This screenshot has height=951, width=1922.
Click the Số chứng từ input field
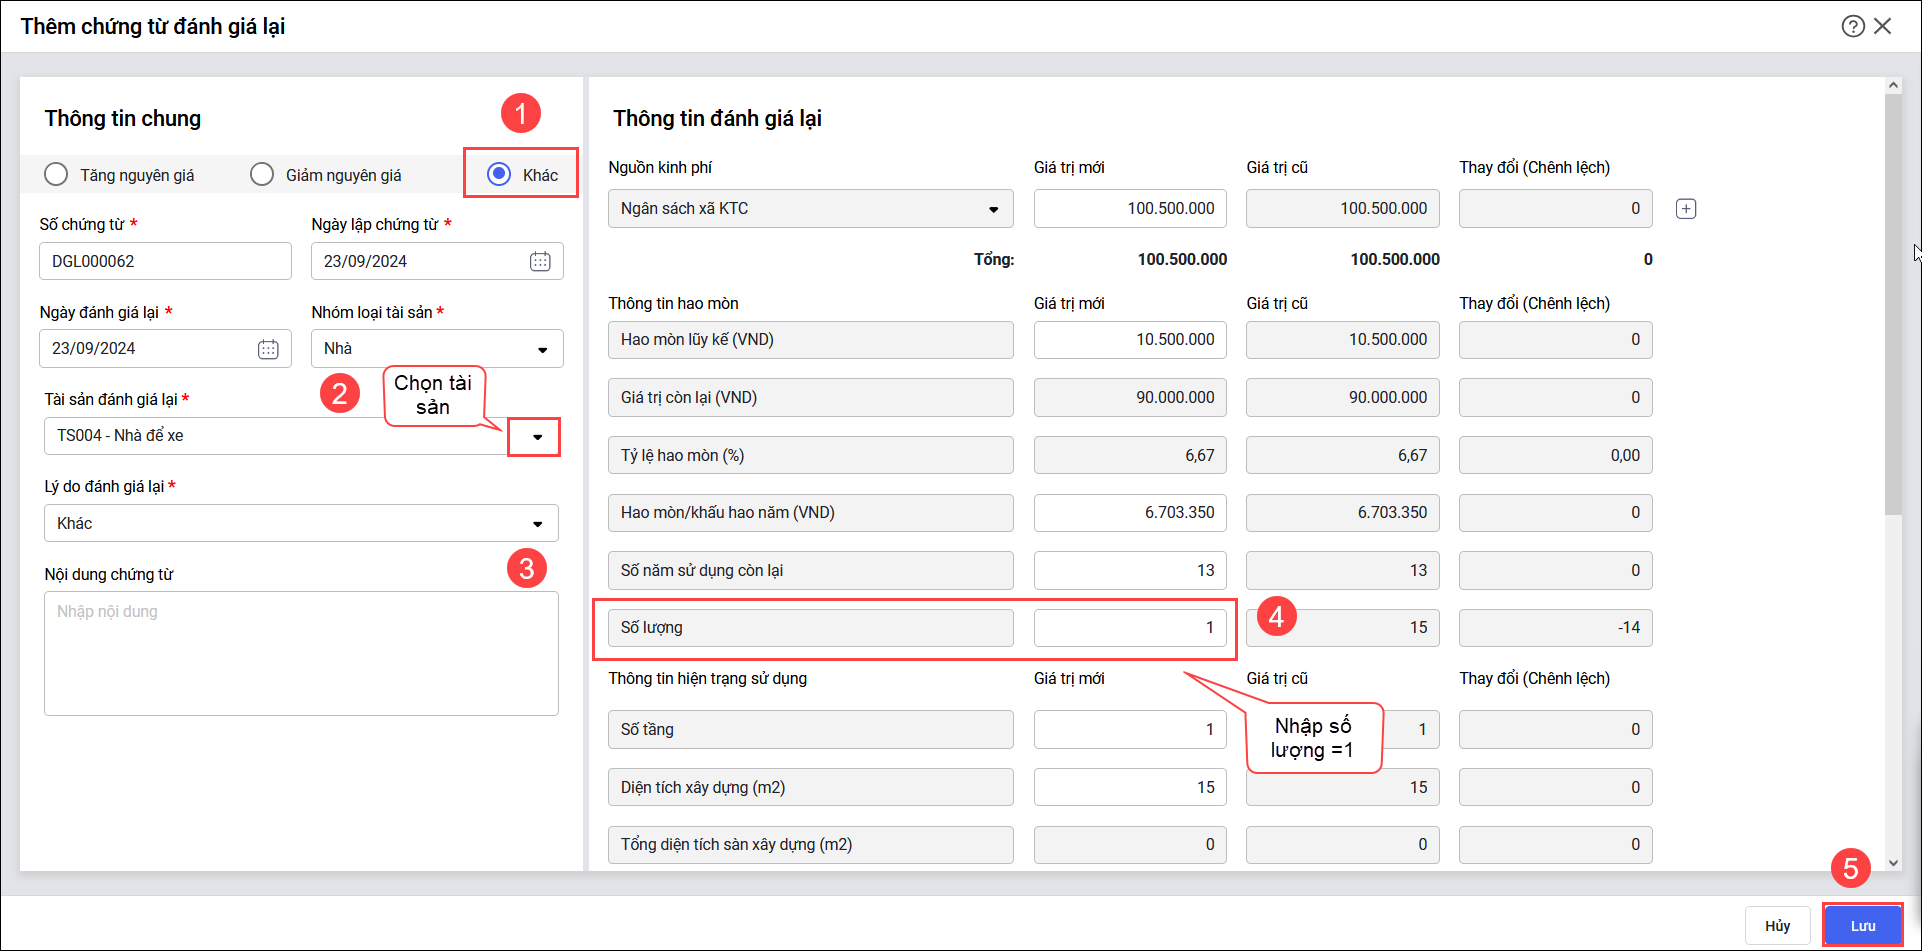click(x=165, y=261)
